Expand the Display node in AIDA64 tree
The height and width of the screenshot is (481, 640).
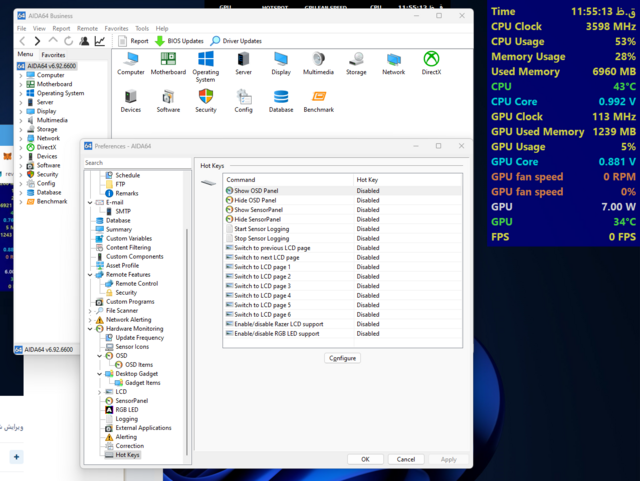pos(21,111)
